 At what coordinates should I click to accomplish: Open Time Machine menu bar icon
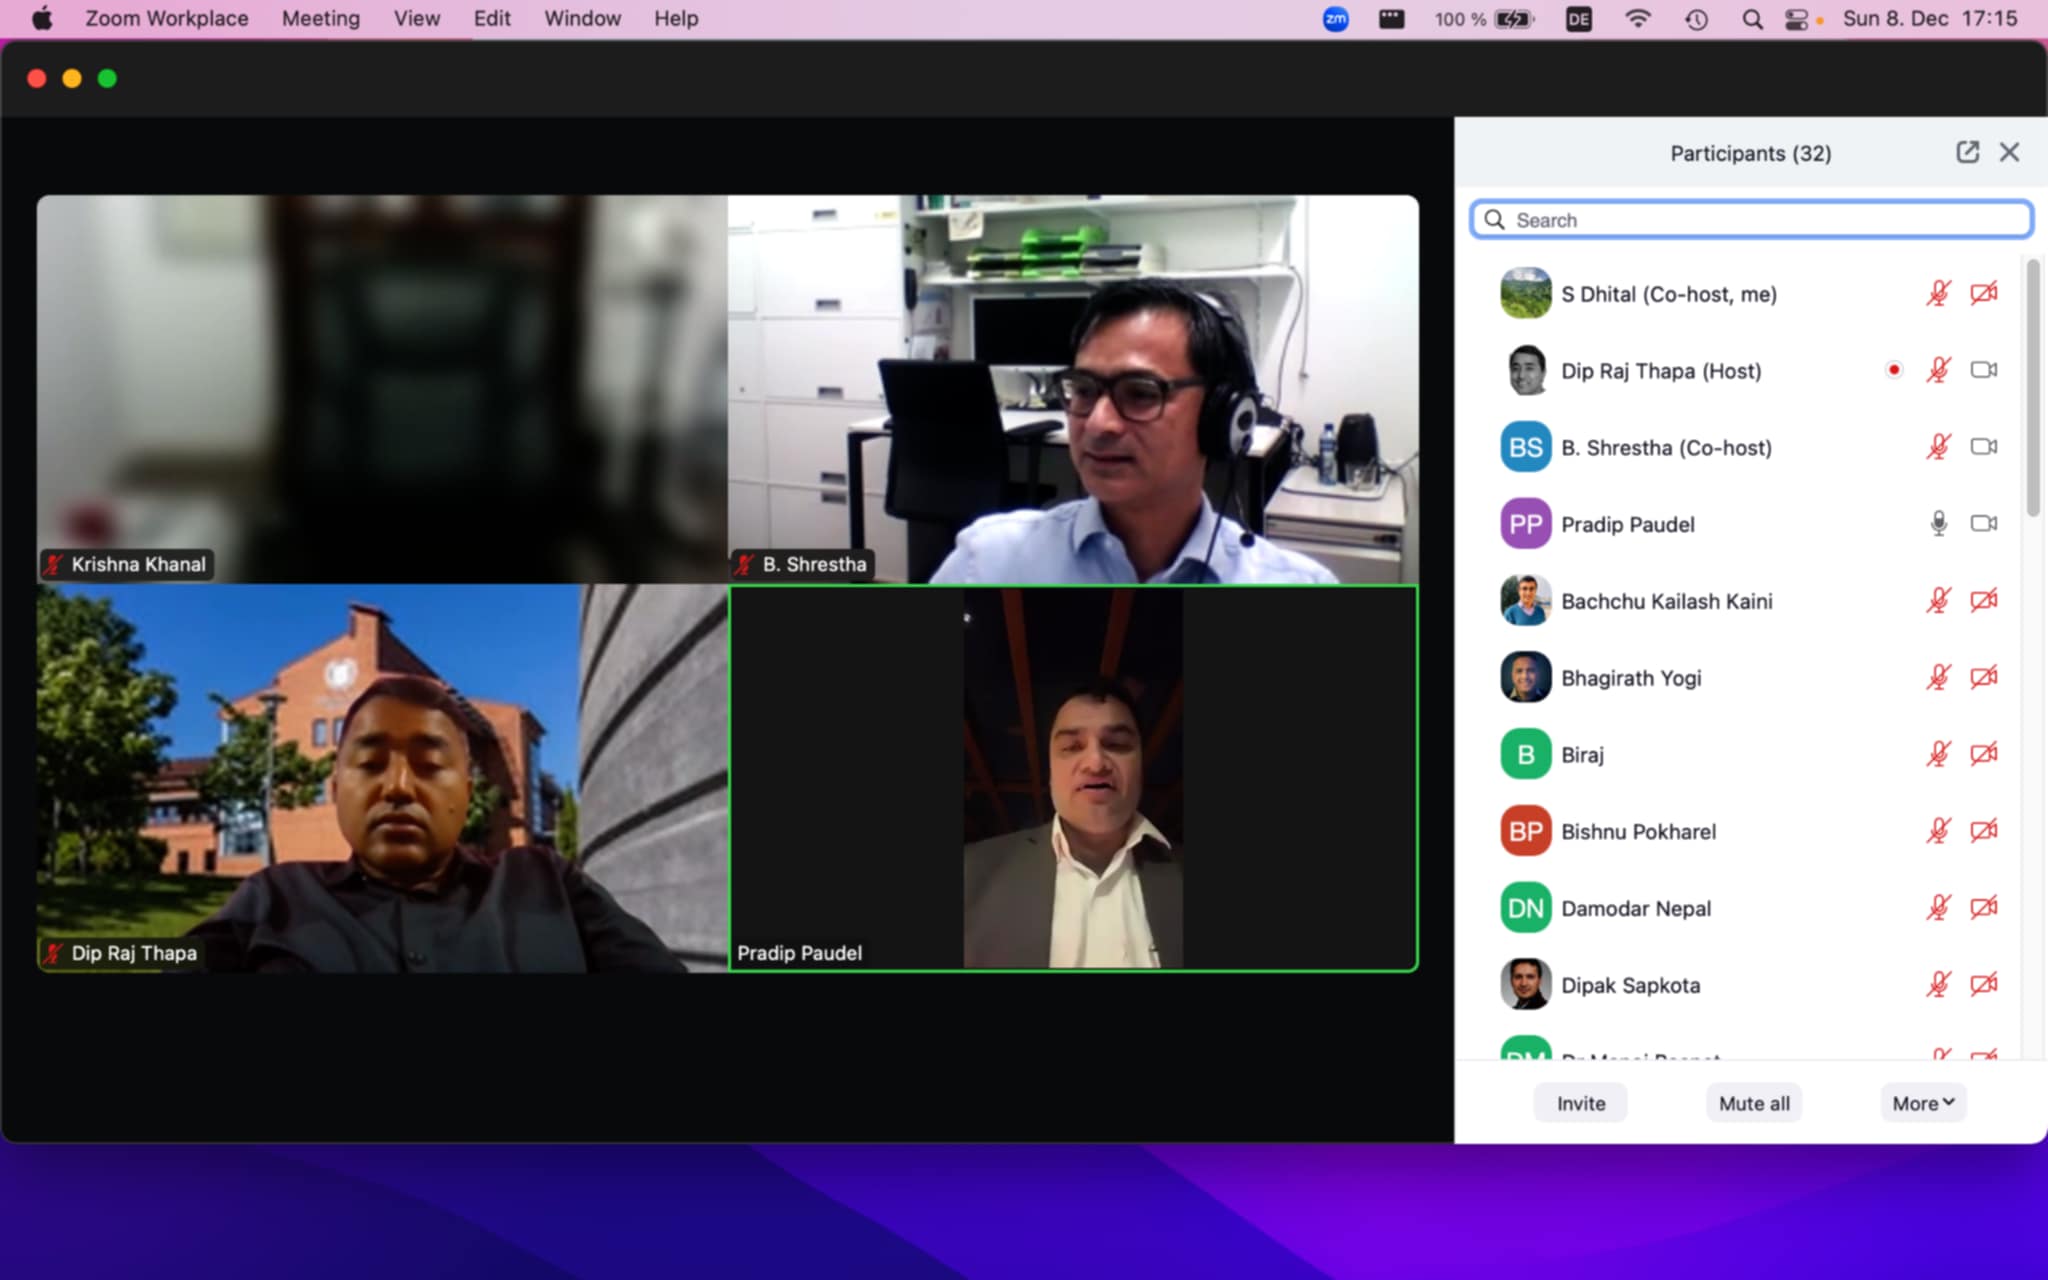tap(1696, 19)
